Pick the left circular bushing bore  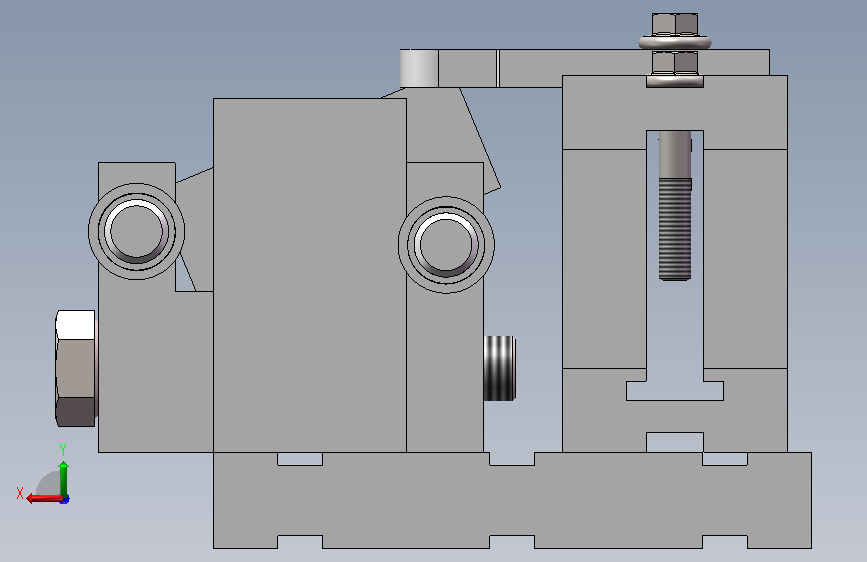pyautogui.click(x=137, y=231)
